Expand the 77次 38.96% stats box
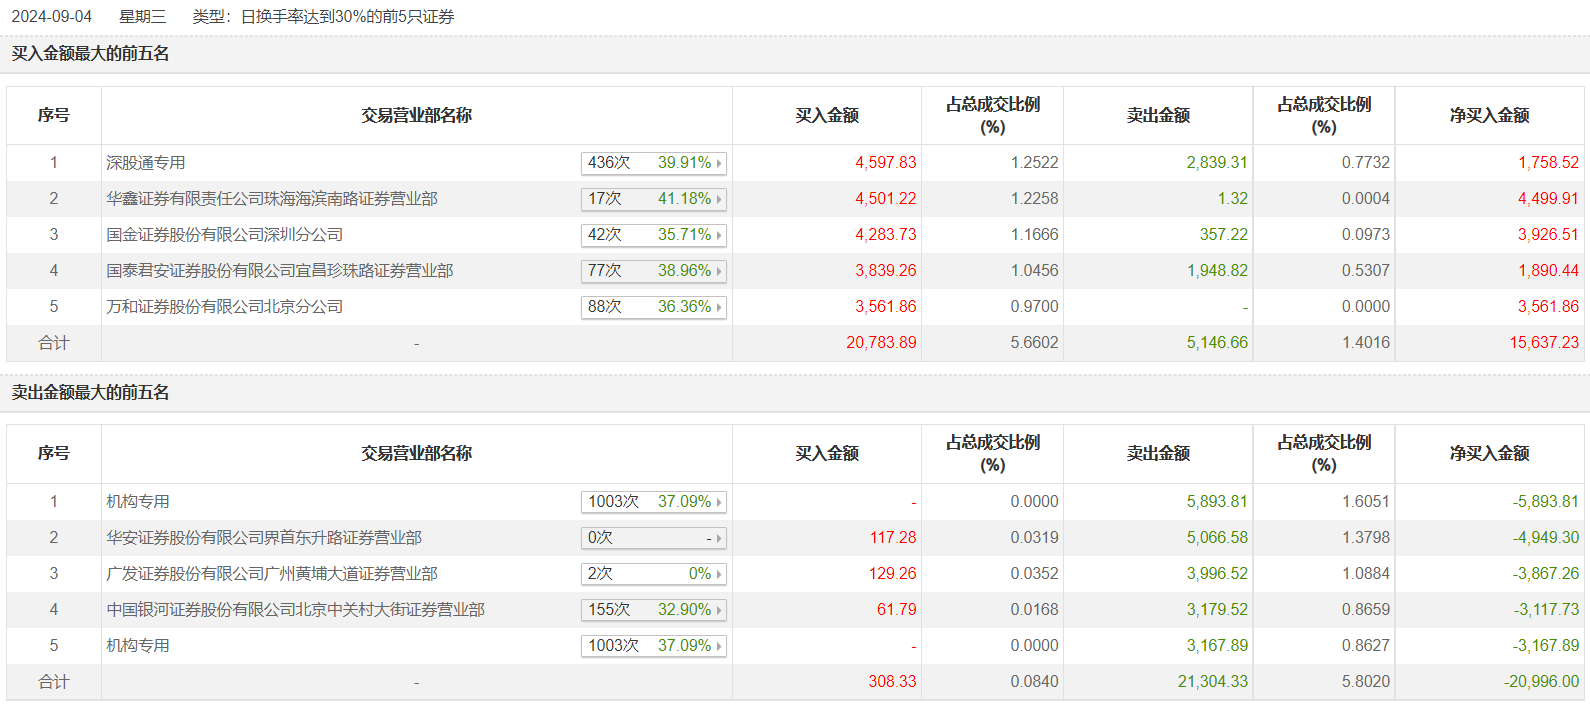 point(653,271)
